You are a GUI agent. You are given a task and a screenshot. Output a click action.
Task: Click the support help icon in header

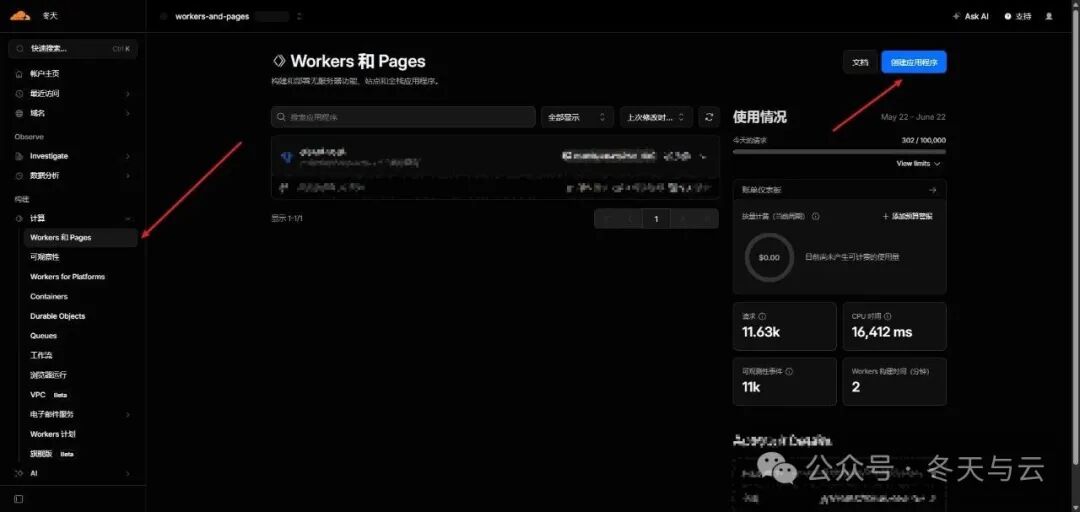[1008, 17]
